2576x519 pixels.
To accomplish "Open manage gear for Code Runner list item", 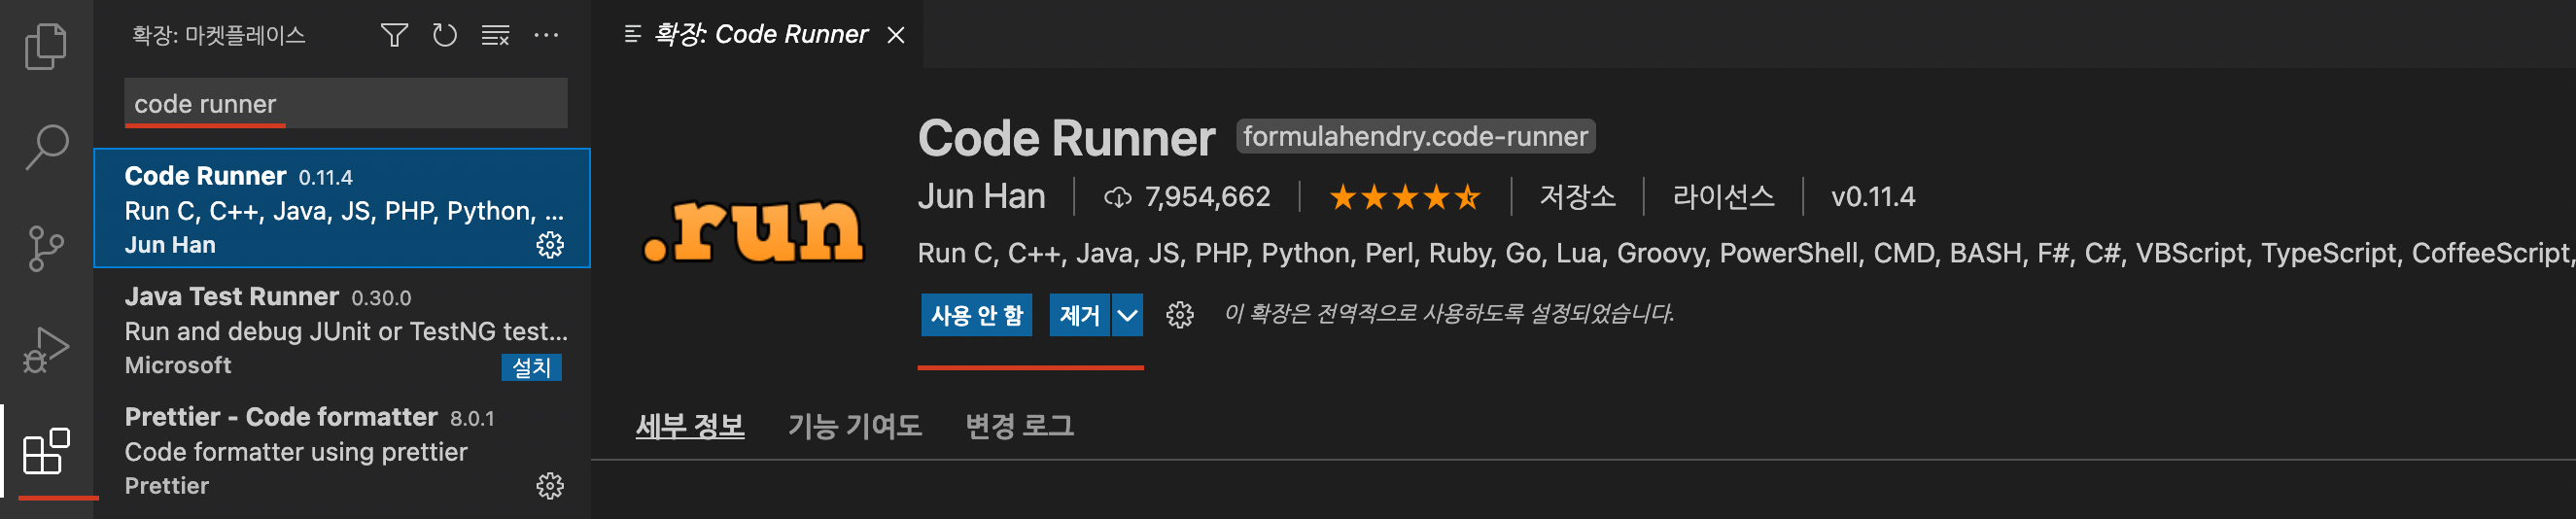I will coord(550,245).
